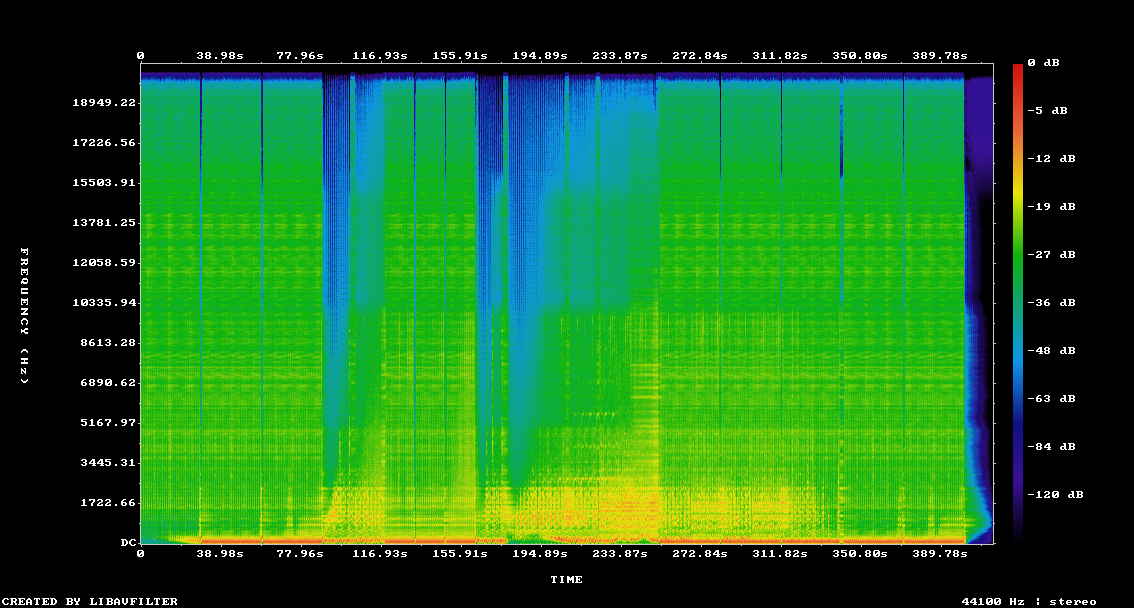This screenshot has height=608, width=1134.
Task: Click the 38.98s label on the top time axis
Action: pyautogui.click(x=219, y=56)
